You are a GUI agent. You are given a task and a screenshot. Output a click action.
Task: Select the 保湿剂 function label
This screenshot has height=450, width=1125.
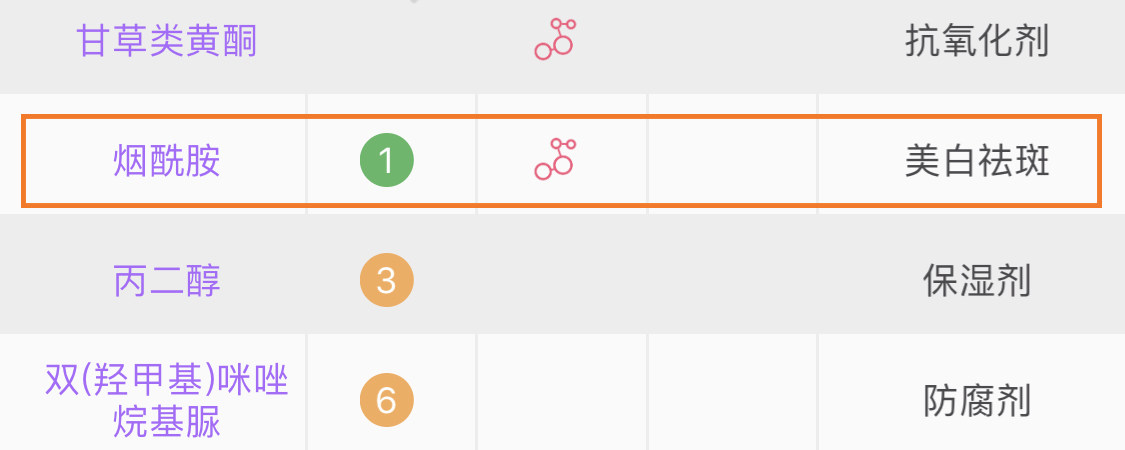point(976,281)
